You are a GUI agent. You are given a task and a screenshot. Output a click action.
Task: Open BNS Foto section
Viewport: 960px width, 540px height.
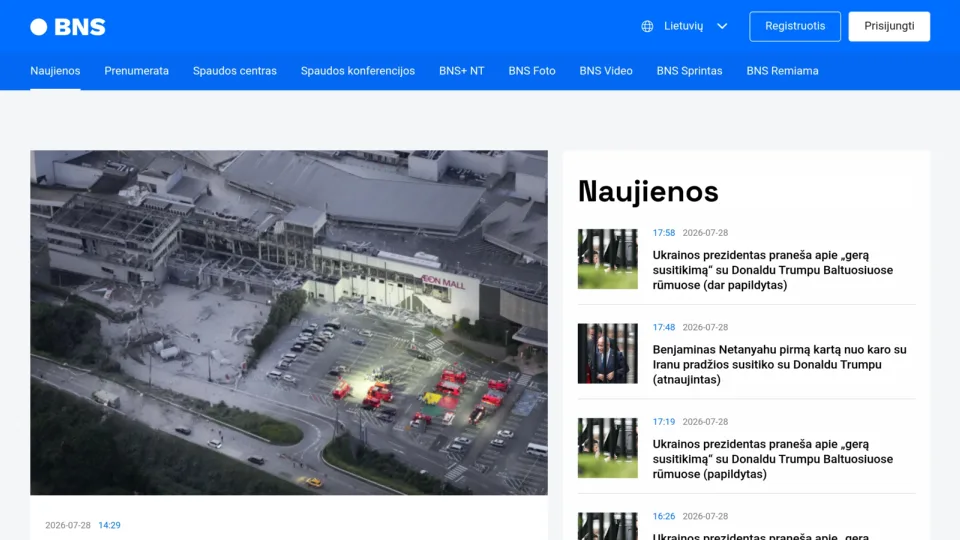click(x=532, y=71)
